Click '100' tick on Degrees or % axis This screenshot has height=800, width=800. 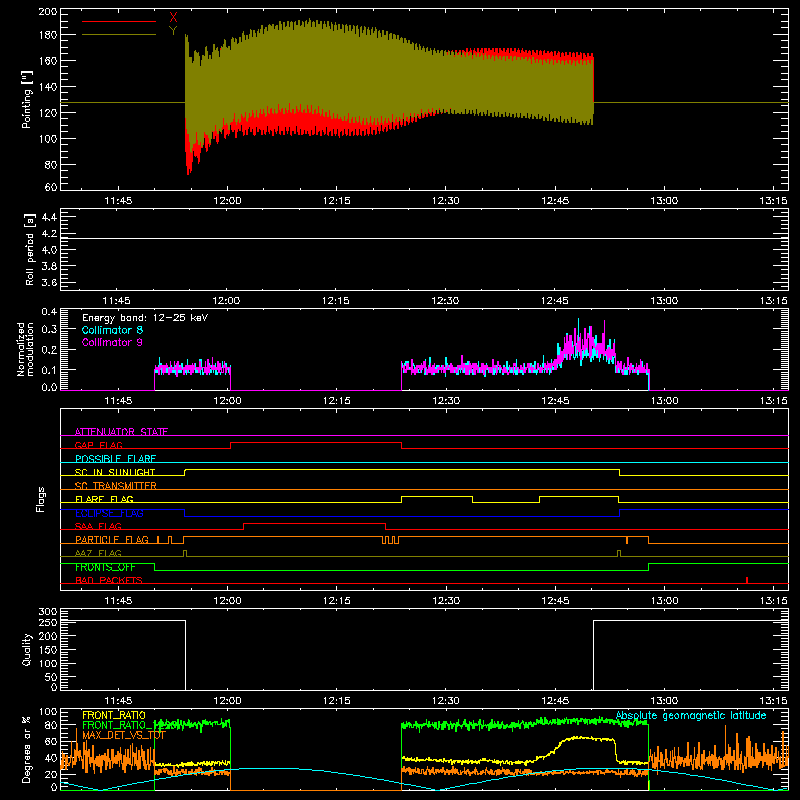click(48, 711)
